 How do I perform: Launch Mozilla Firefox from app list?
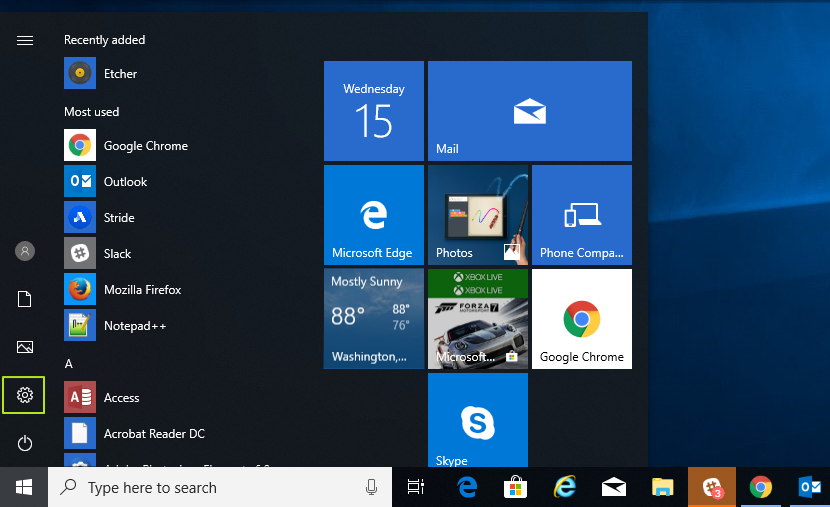pyautogui.click(x=142, y=290)
